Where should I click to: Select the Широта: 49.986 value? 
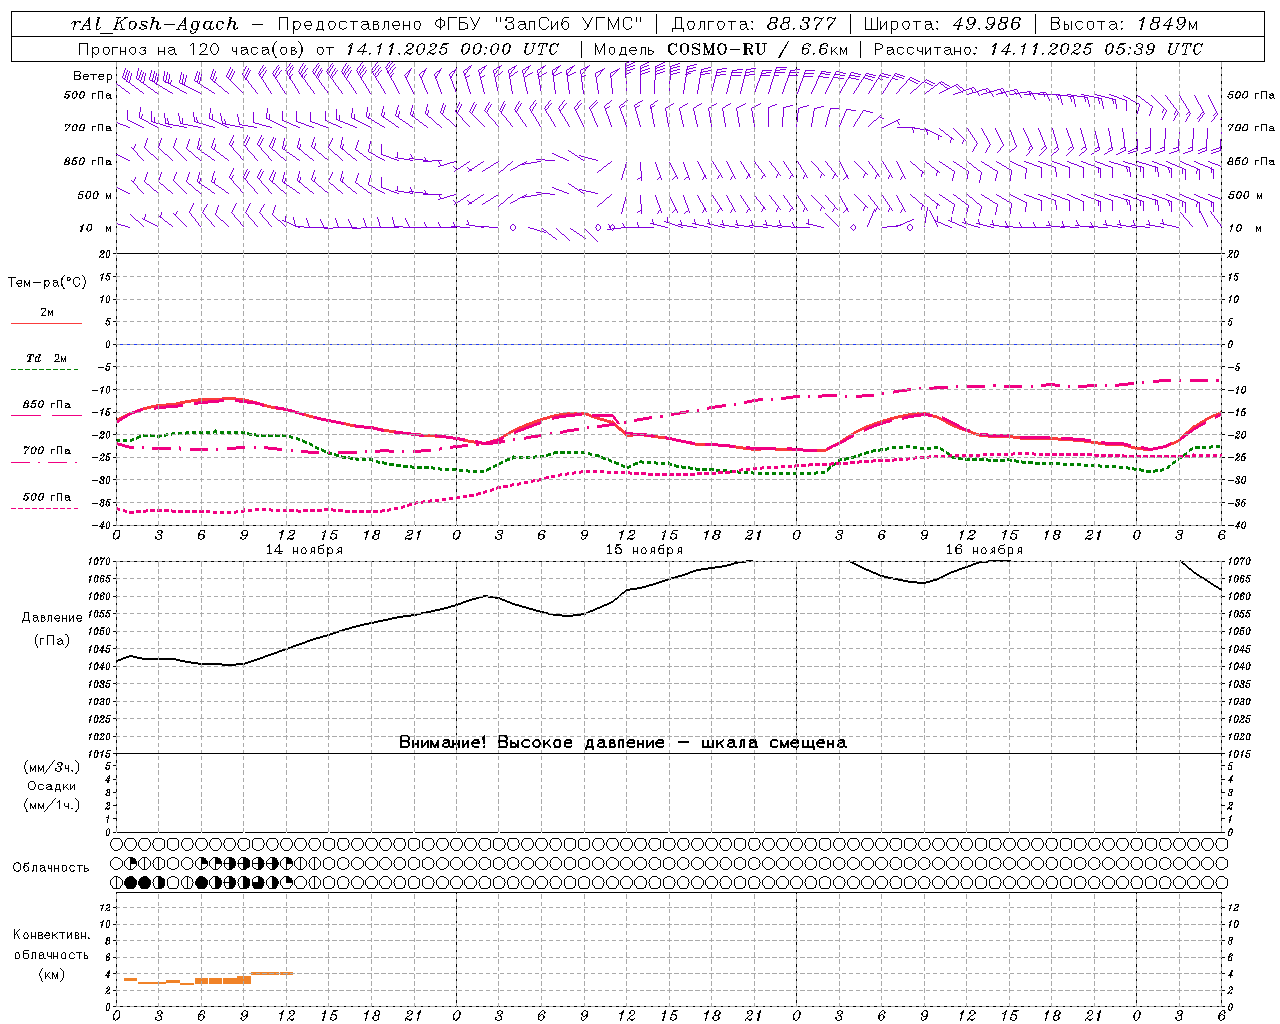point(942,24)
